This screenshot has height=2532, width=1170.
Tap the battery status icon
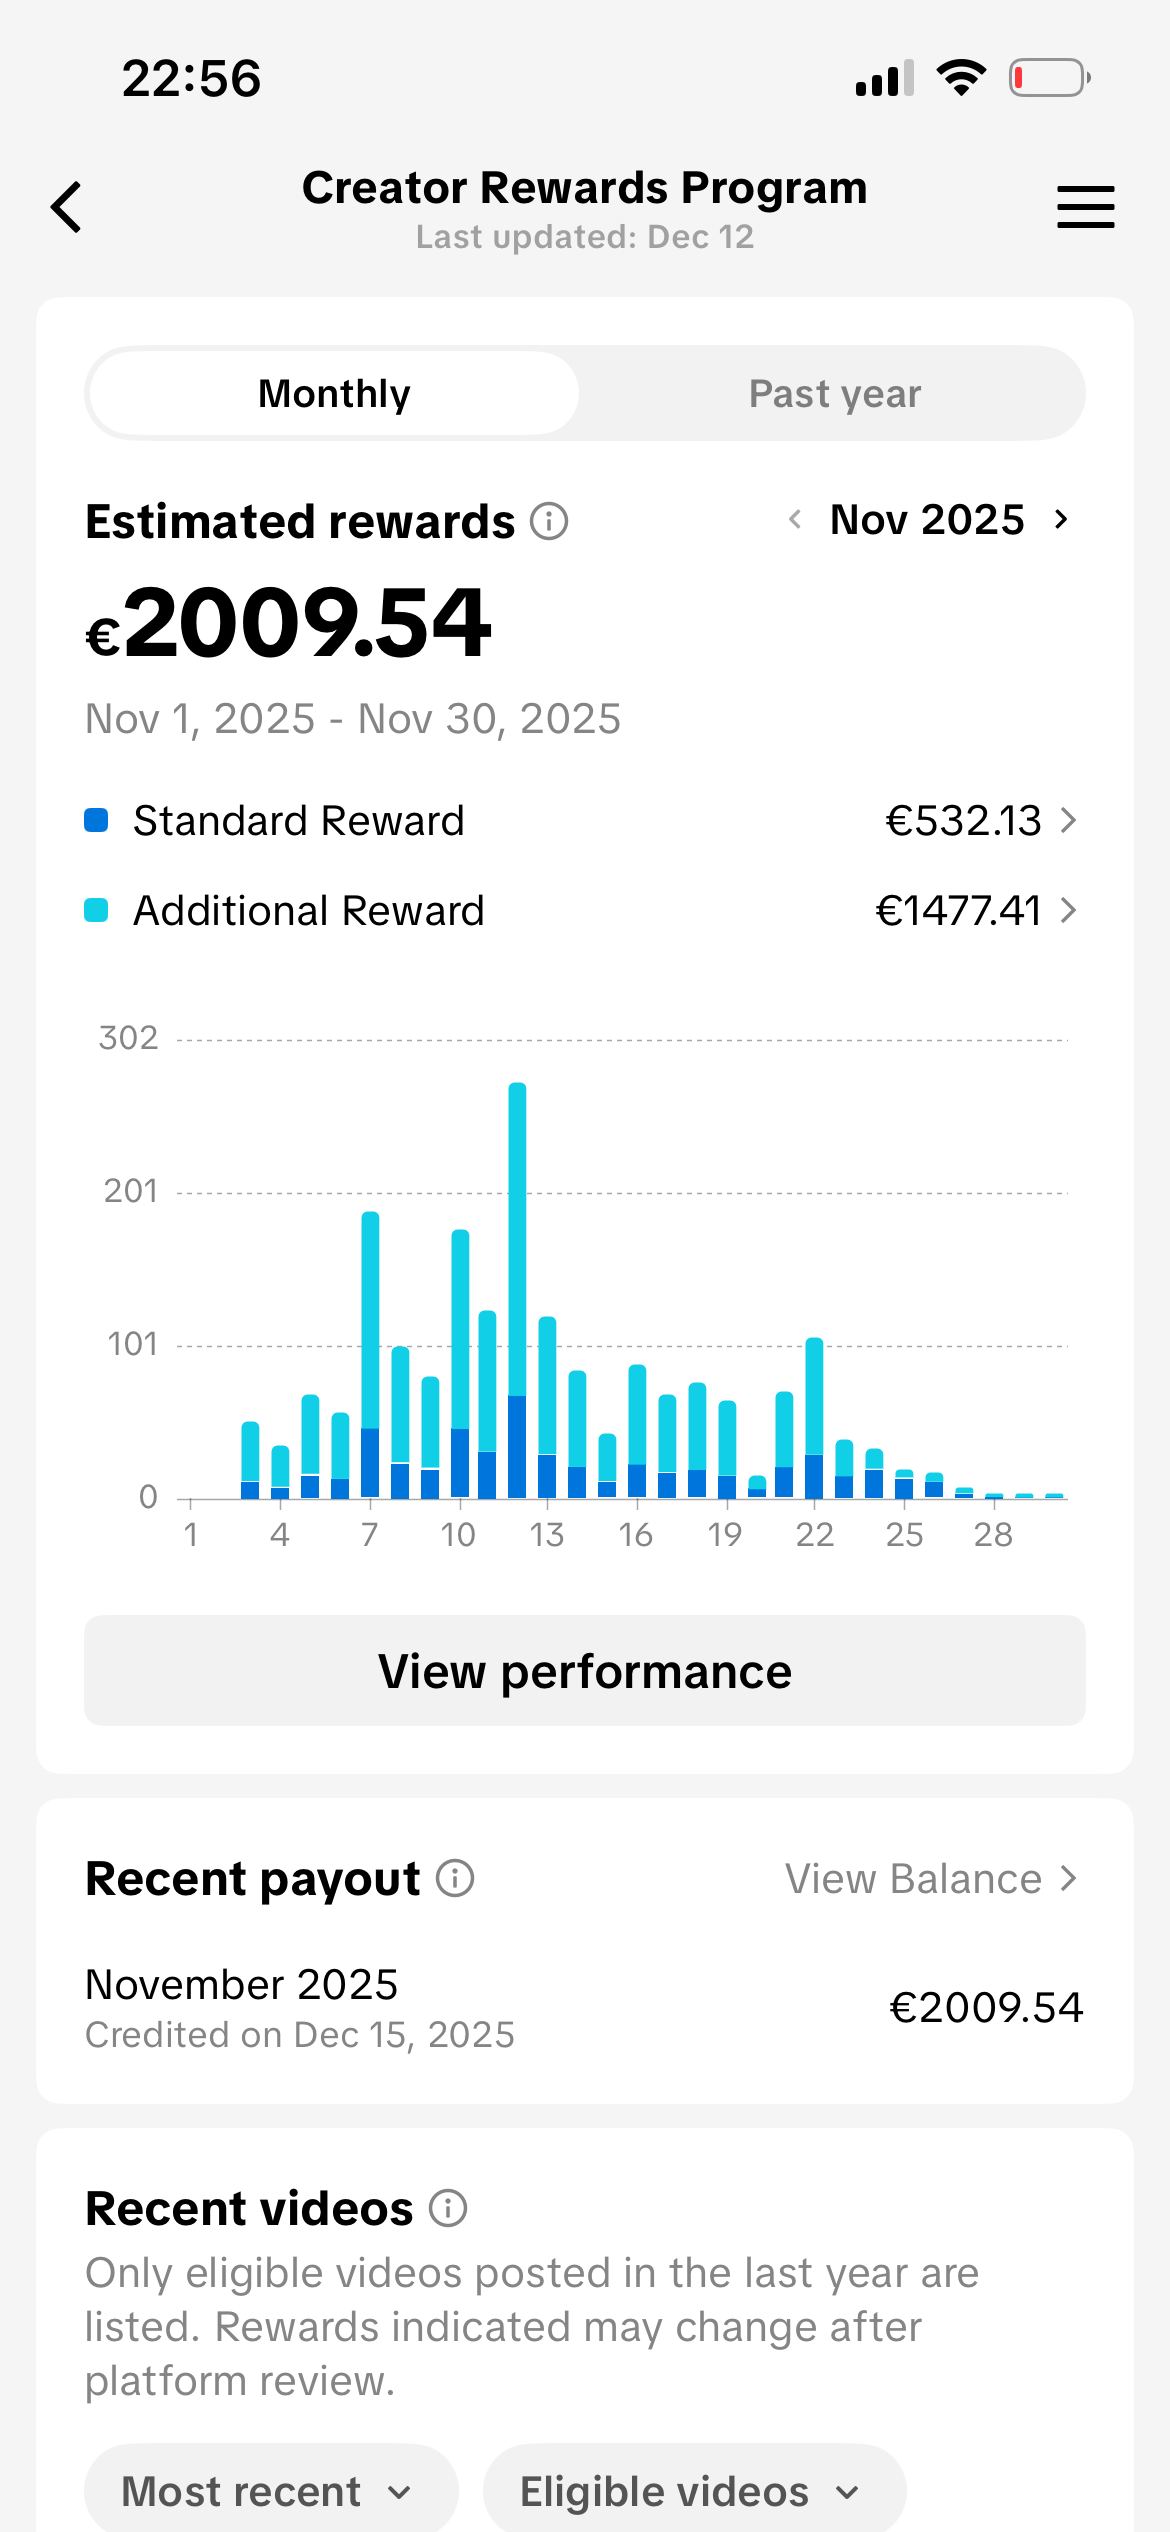(1048, 78)
